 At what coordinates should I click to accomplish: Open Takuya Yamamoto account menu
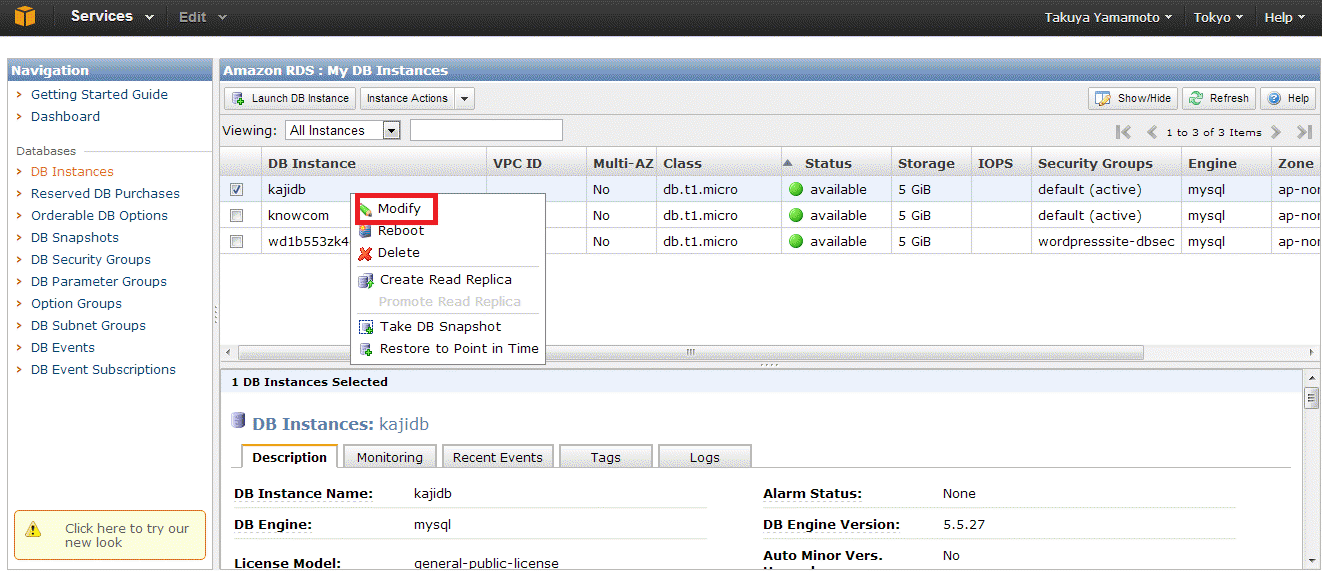tap(1108, 17)
